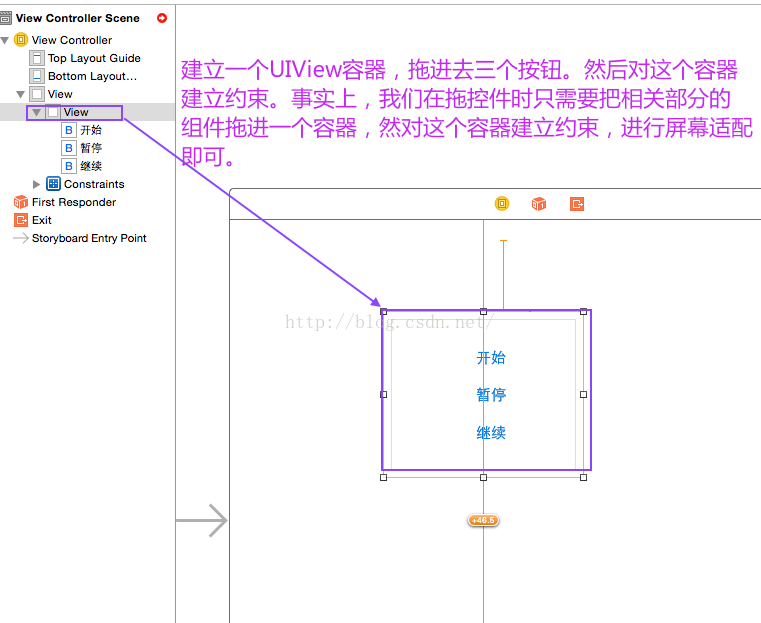Screen dimensions: 761x623
Task: Click the Storyboard Entry Point arrow icon
Action: [21, 238]
